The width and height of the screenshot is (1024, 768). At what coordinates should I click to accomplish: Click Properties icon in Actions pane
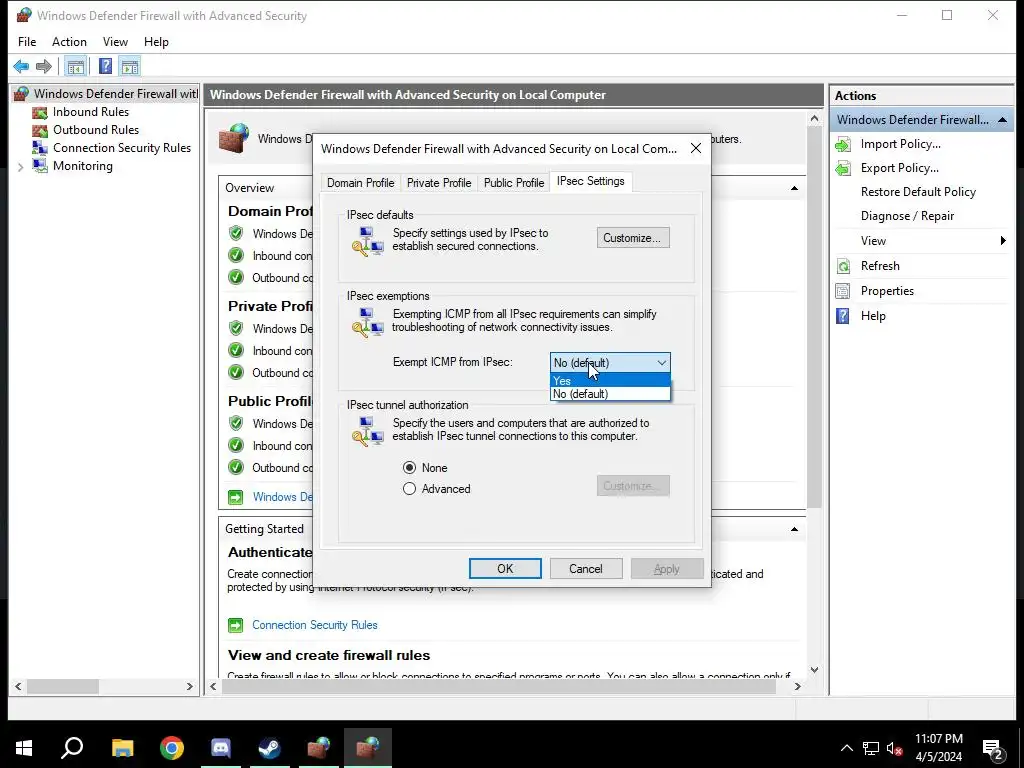843,291
